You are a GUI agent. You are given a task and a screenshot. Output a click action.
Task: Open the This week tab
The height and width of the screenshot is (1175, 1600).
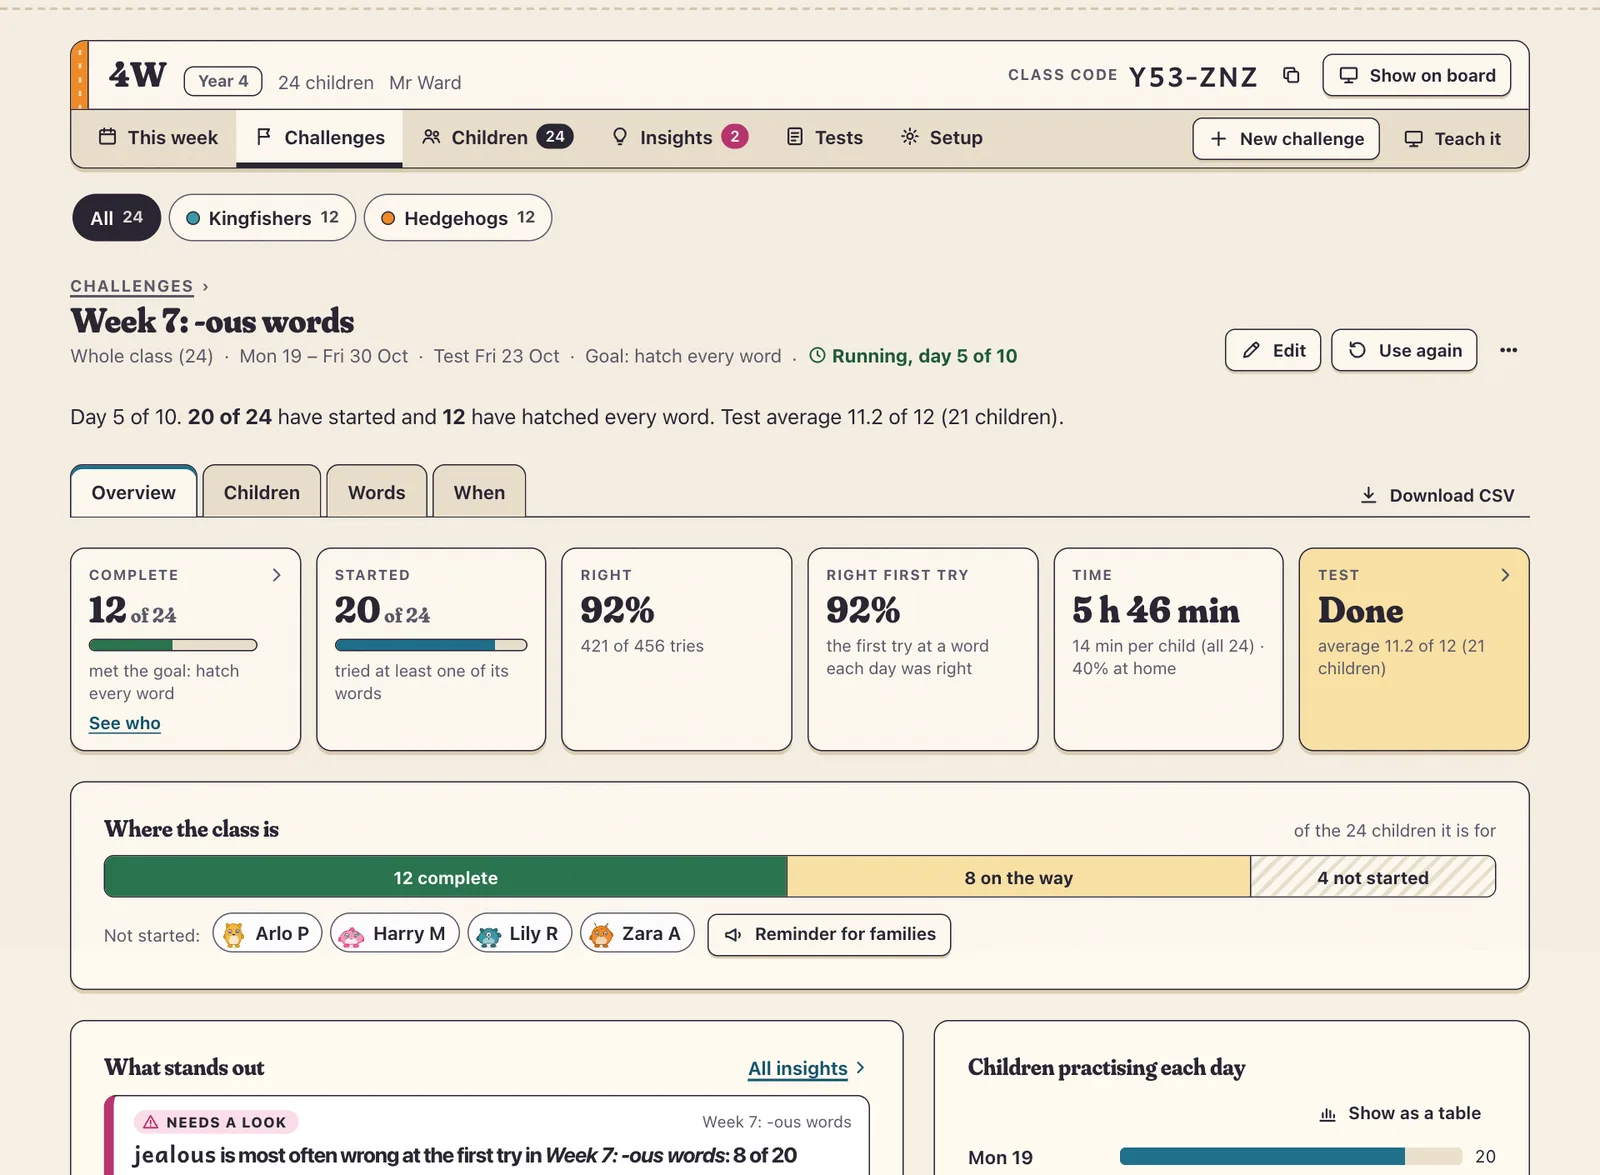[158, 138]
